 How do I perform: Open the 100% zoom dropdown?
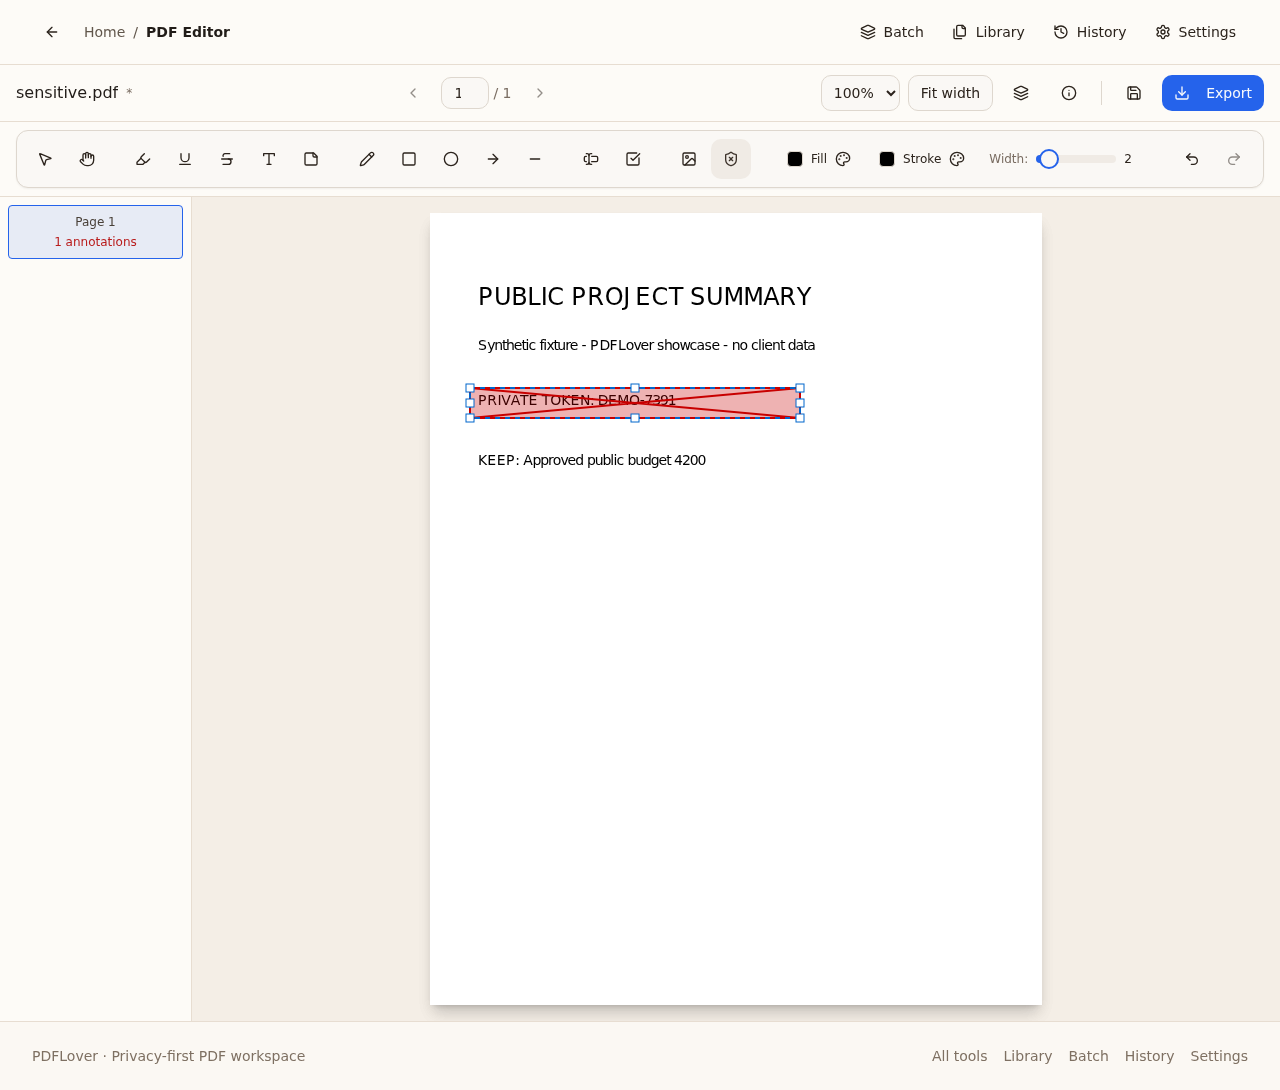860,93
